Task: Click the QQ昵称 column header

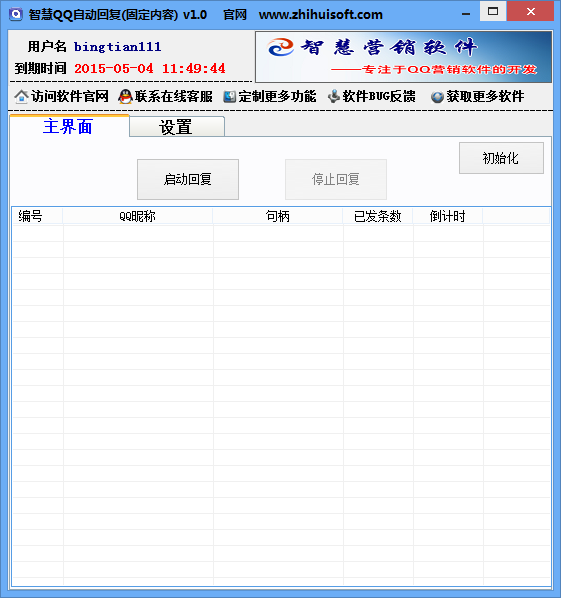Action: (x=138, y=216)
